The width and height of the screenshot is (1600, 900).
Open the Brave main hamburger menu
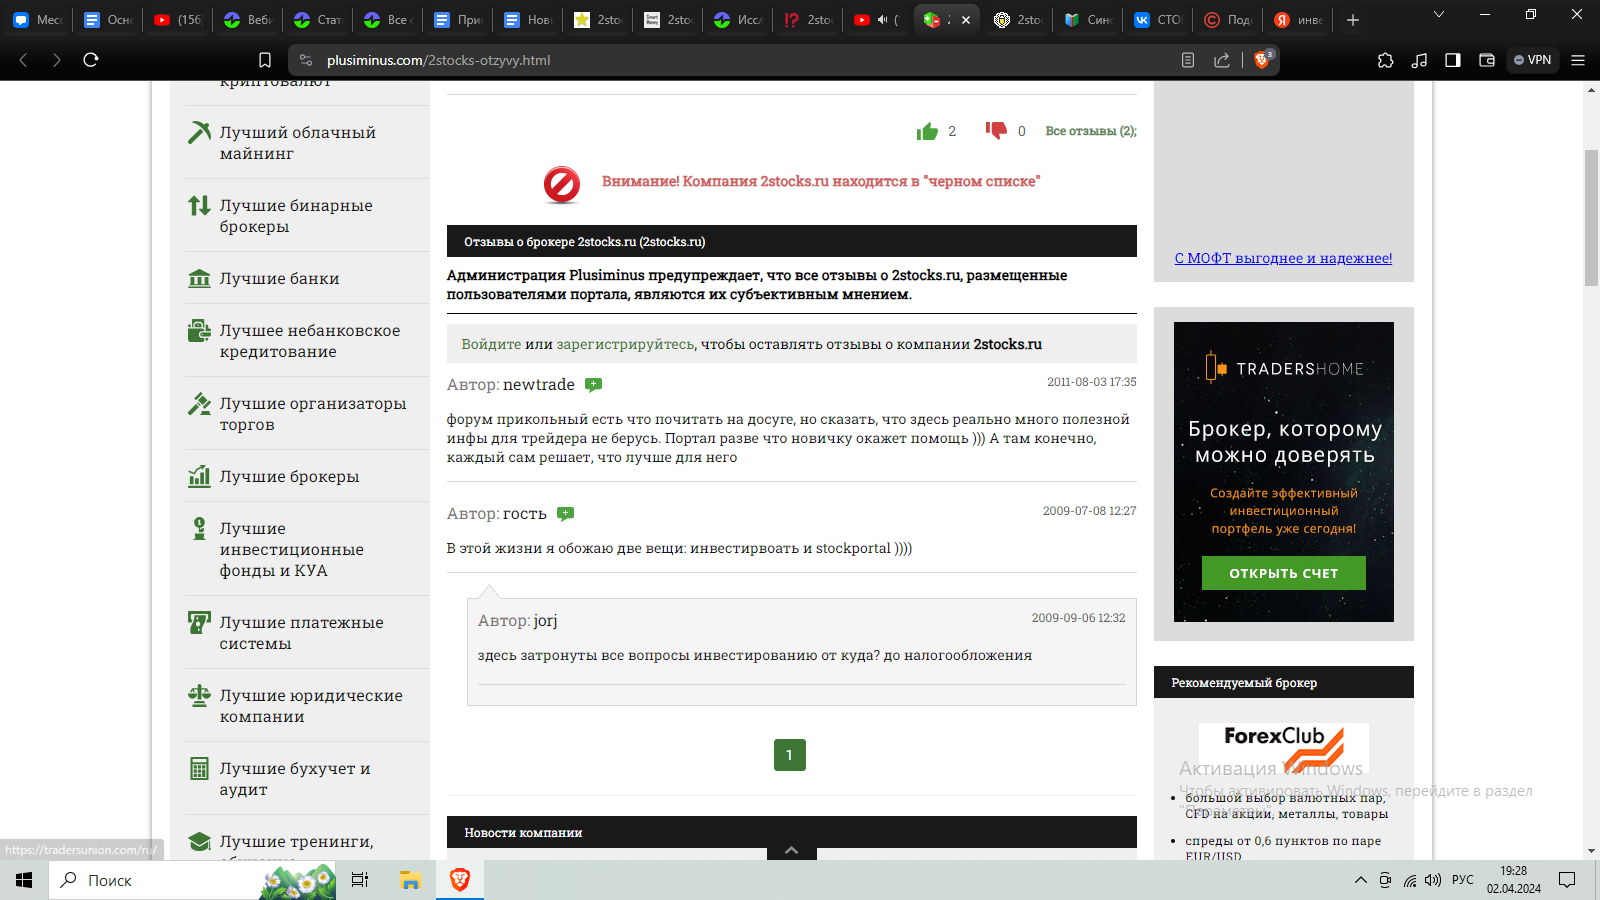(1578, 60)
